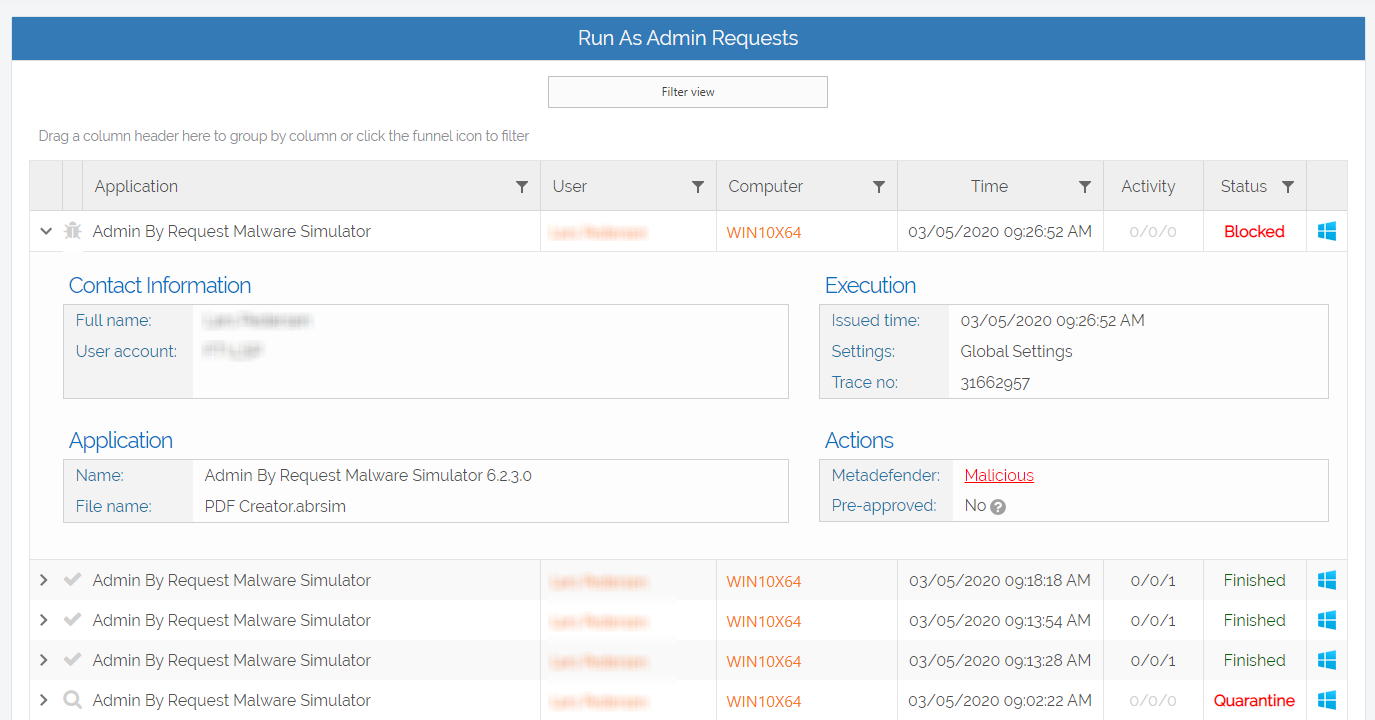This screenshot has height=720, width=1375.
Task: Click WIN10X64 computer link in the Blocked row
Action: 763,233
